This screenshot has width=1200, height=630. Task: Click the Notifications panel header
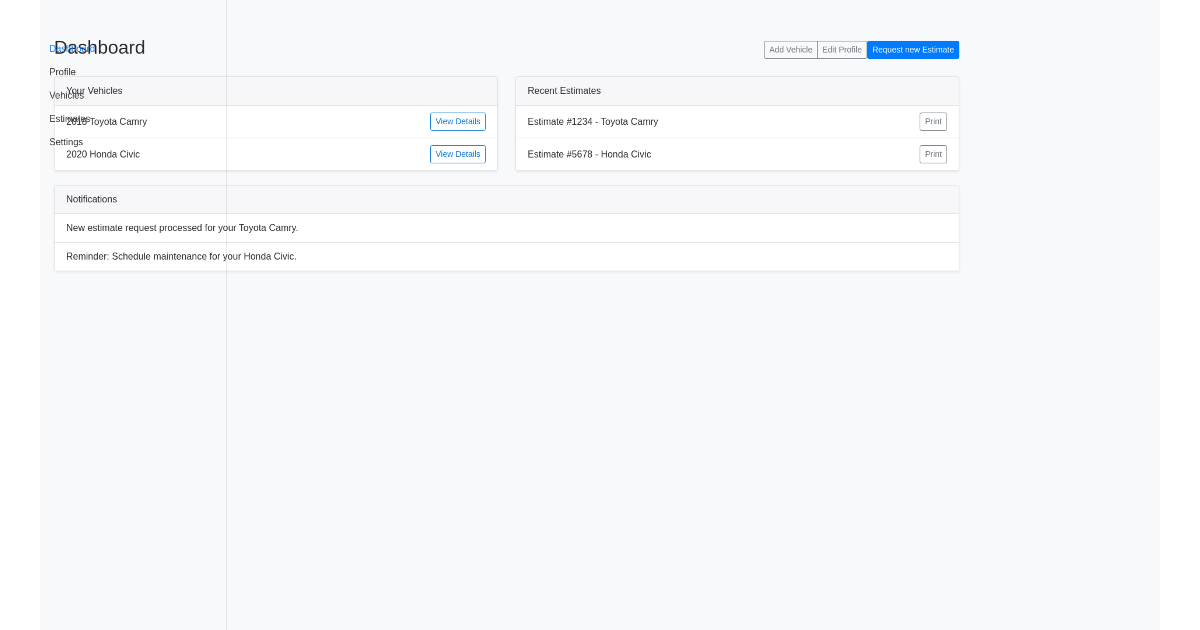point(91,199)
